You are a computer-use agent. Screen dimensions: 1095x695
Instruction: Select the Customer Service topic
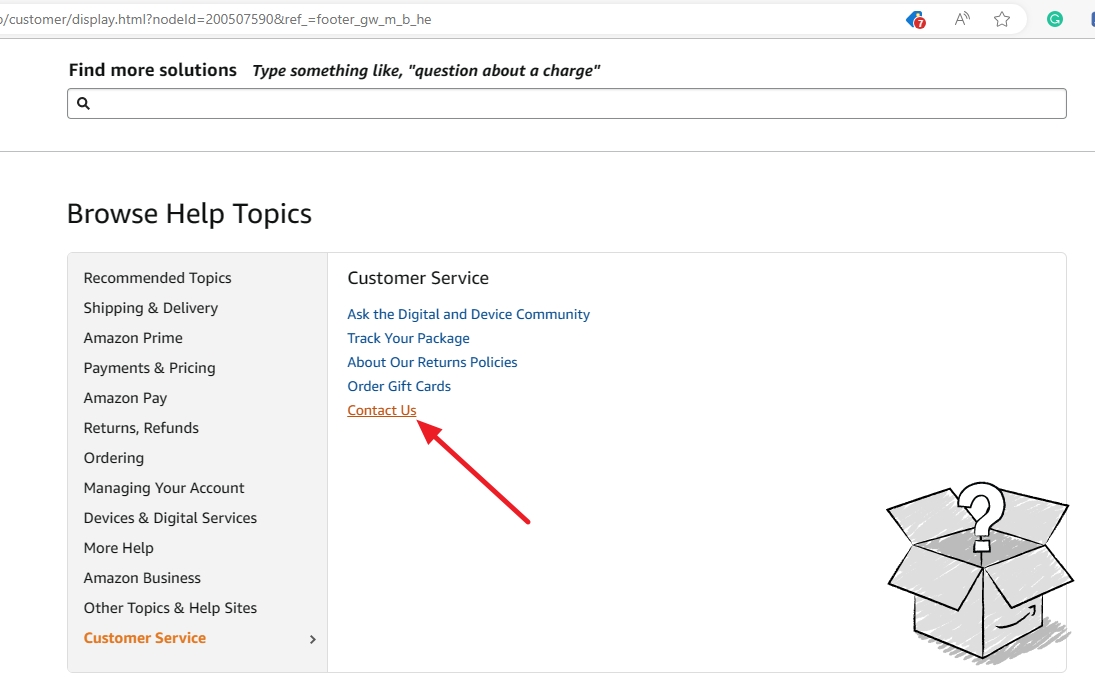click(x=145, y=638)
